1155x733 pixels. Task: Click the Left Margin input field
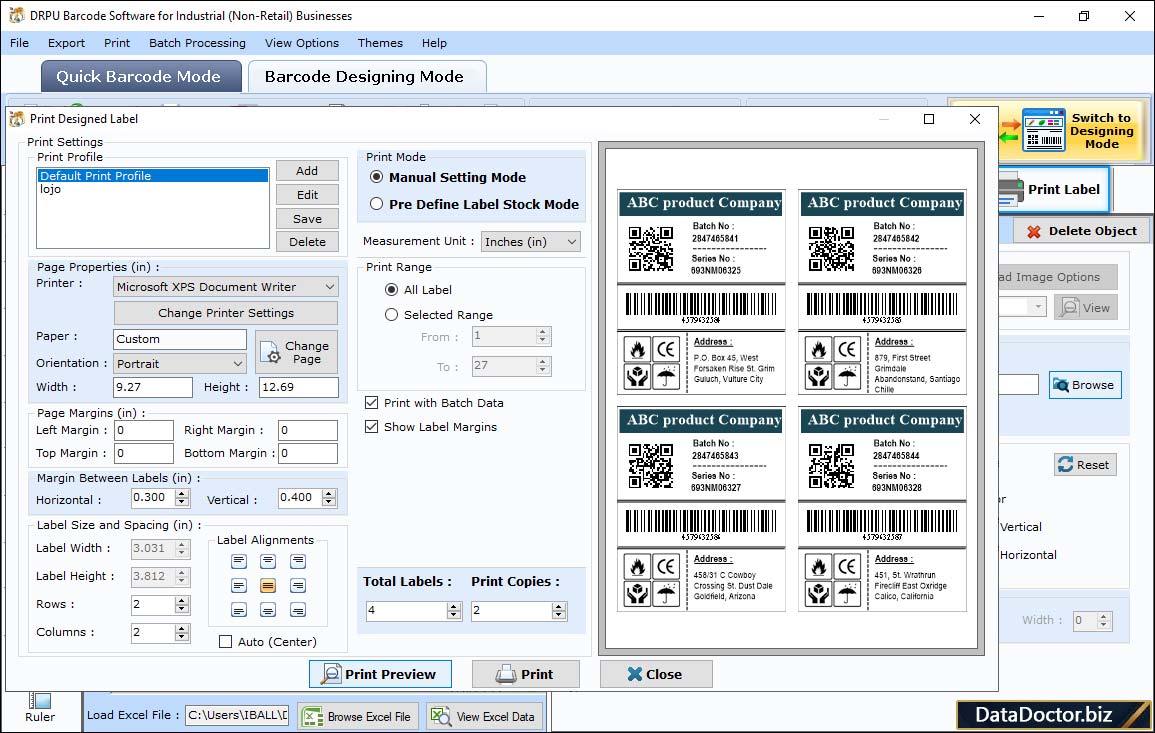click(144, 430)
